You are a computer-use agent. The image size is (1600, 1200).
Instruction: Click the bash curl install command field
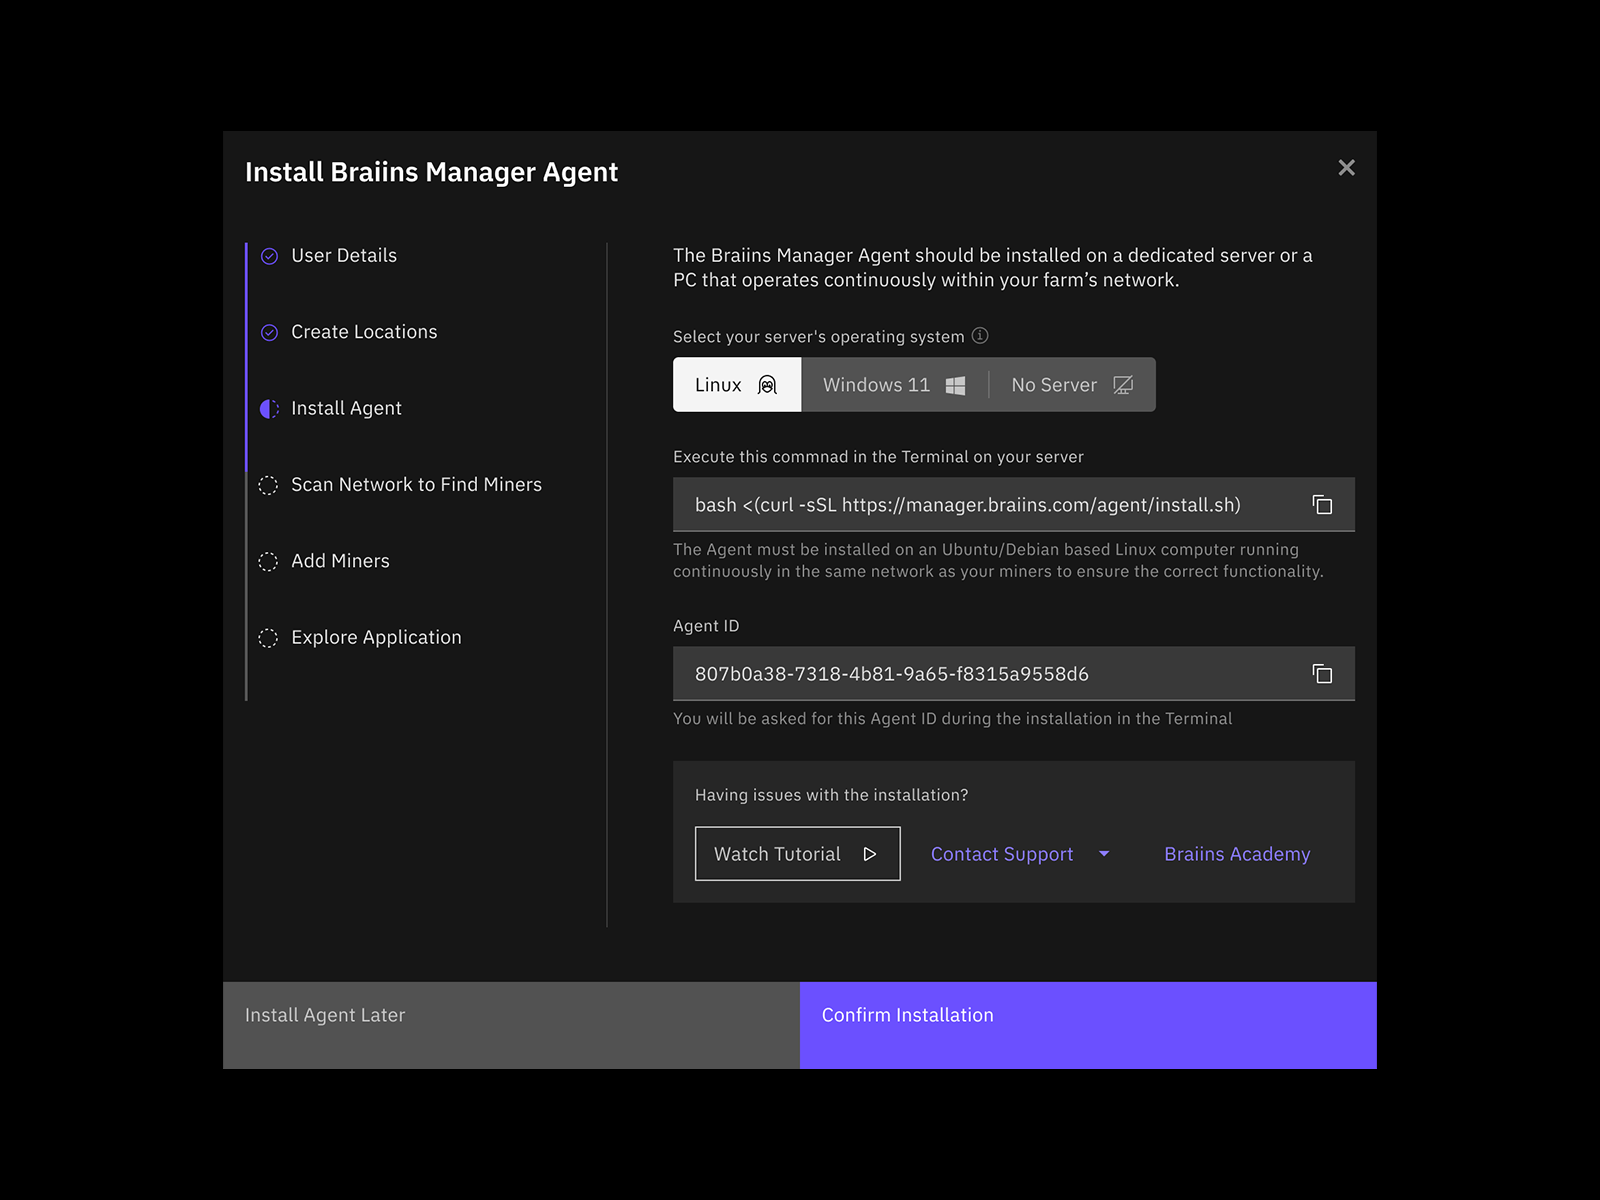[x=1014, y=505]
